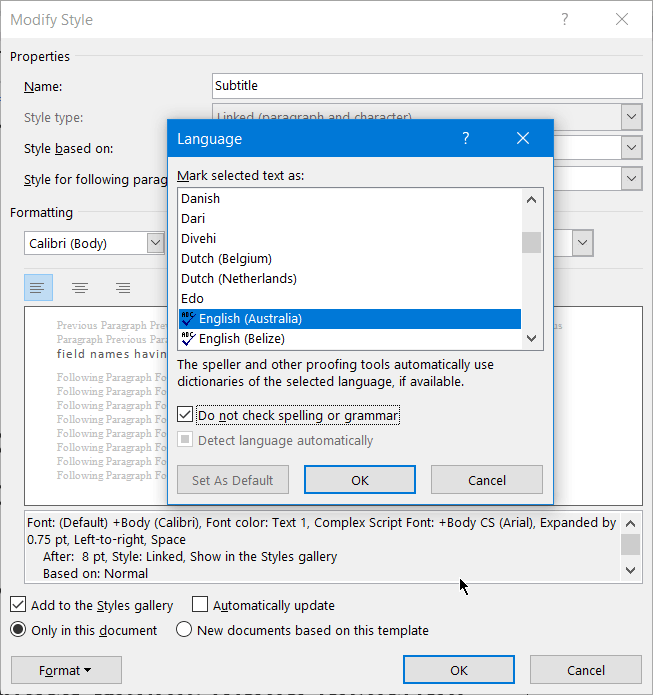653x695 pixels.
Task: Click the Language dialog help question mark
Action: (x=465, y=138)
